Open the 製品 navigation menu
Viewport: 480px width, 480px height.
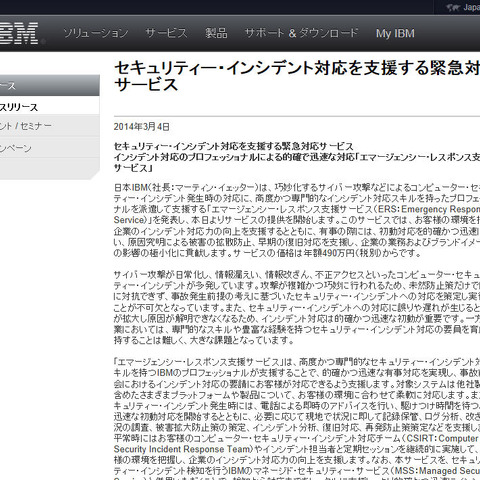point(216,33)
